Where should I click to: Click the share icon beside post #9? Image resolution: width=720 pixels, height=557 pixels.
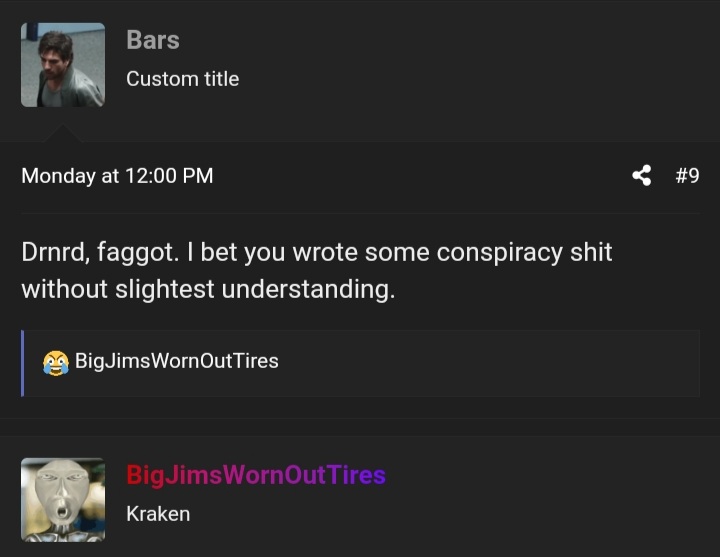tap(641, 175)
